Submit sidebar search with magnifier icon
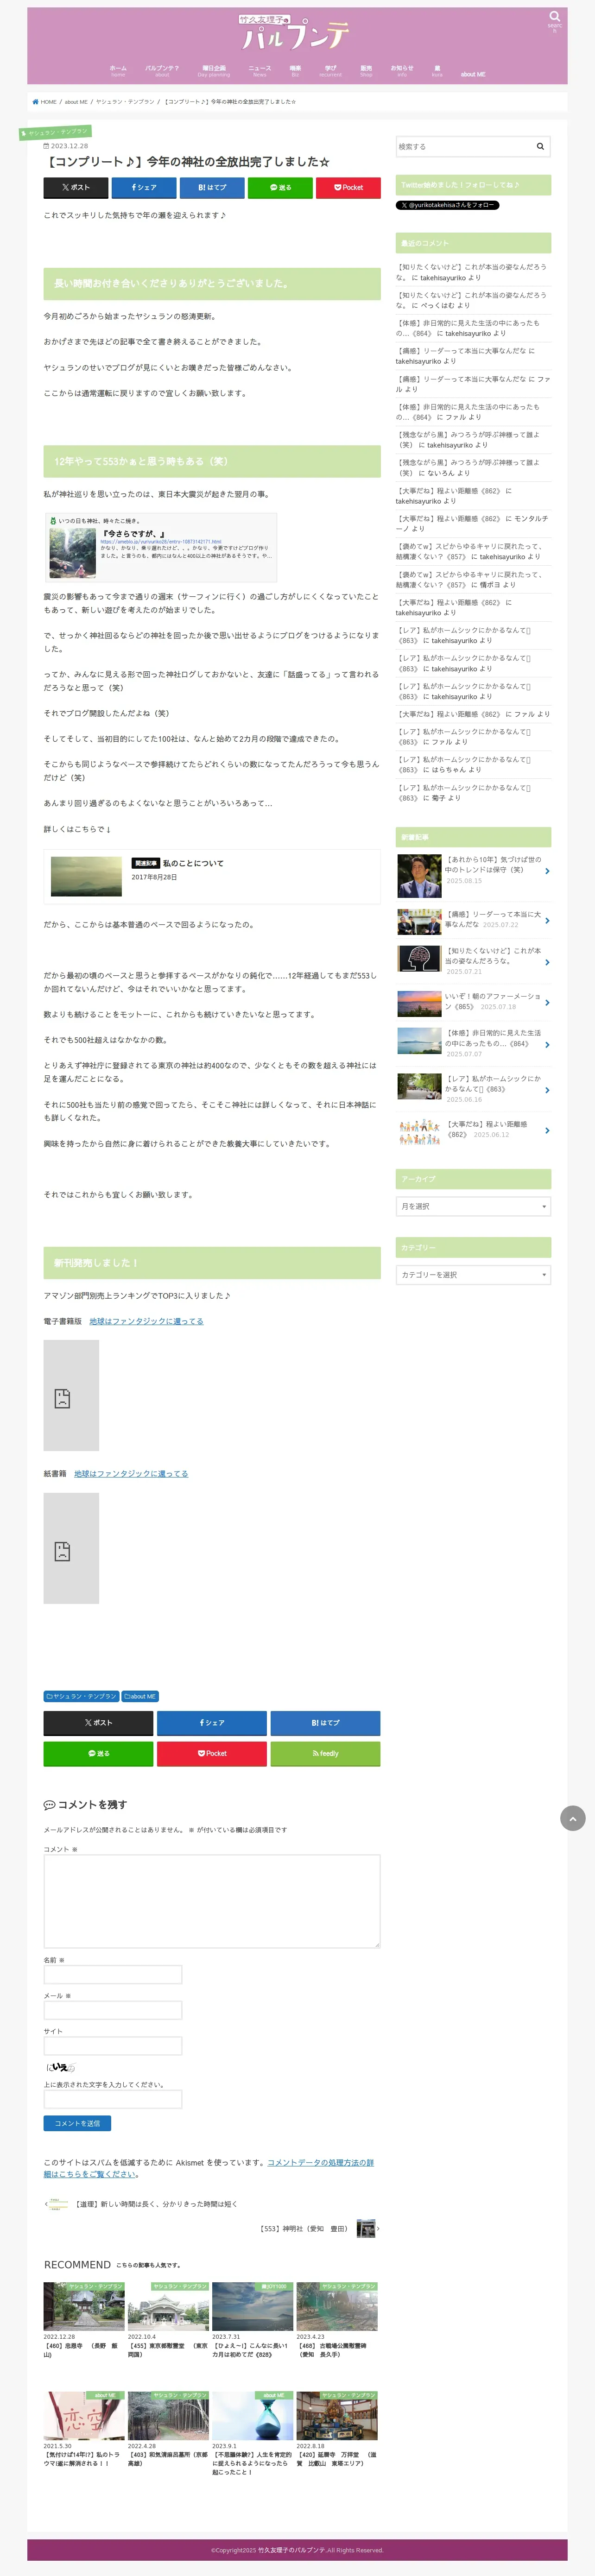 (x=540, y=146)
